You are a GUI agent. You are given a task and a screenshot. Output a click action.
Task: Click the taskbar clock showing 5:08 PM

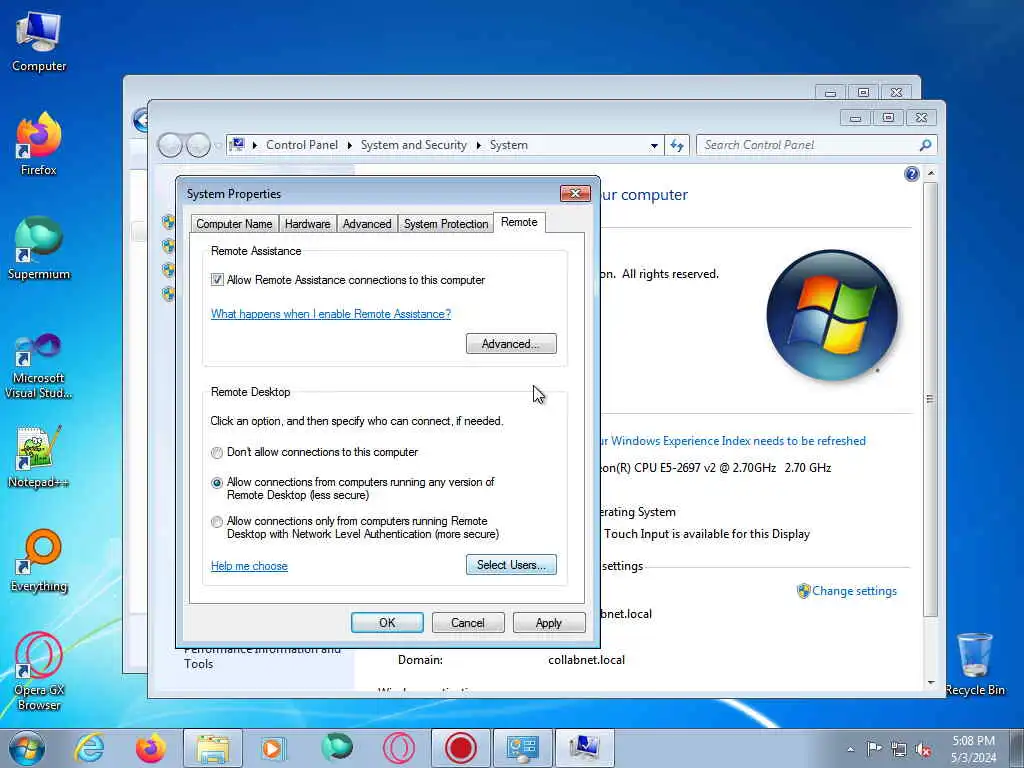[x=973, y=748]
